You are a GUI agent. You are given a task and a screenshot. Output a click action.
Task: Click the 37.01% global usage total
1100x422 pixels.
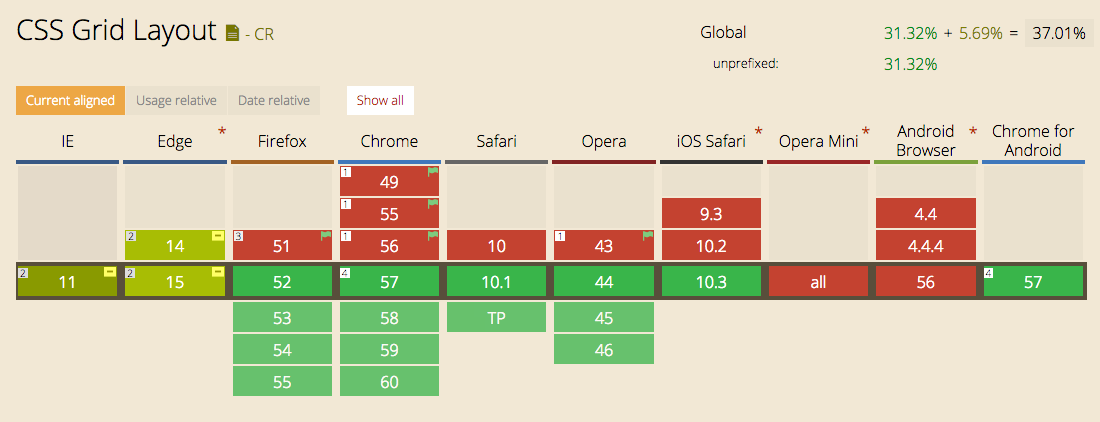click(1059, 33)
